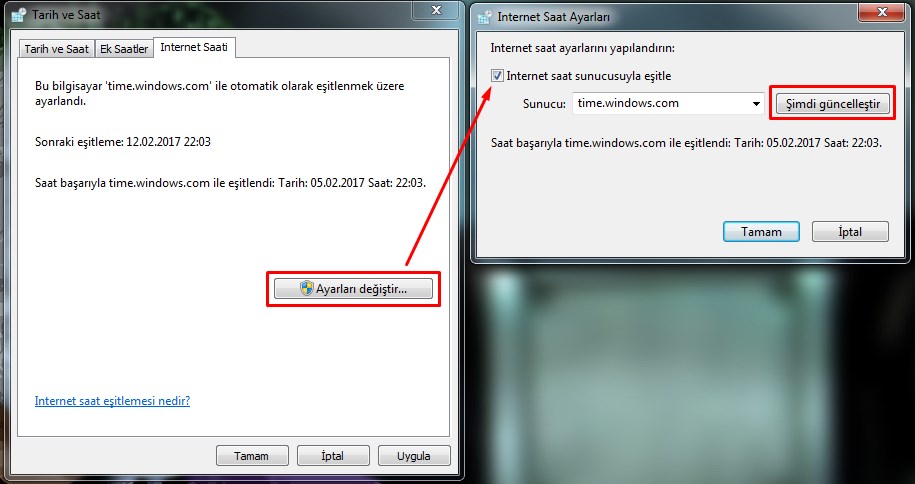Select the Internet Saati tab
The height and width of the screenshot is (484, 915).
point(195,47)
